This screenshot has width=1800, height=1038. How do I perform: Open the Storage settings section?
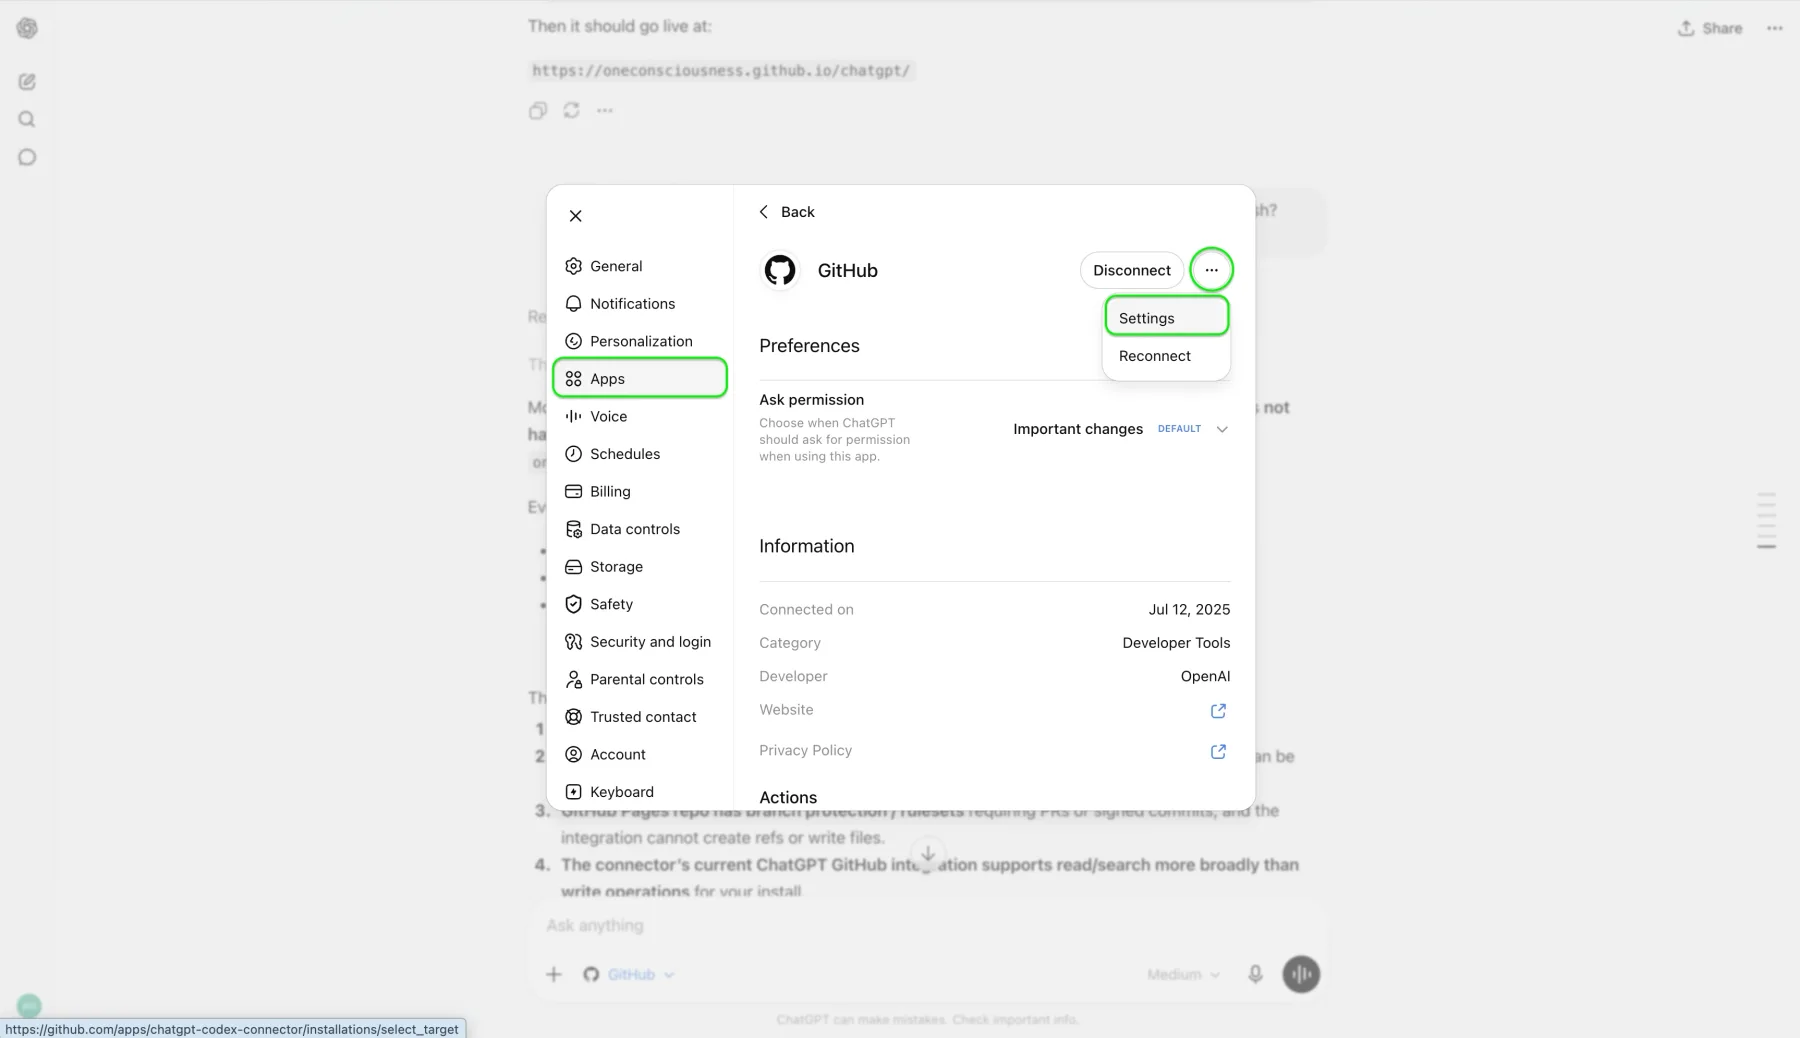640,566
